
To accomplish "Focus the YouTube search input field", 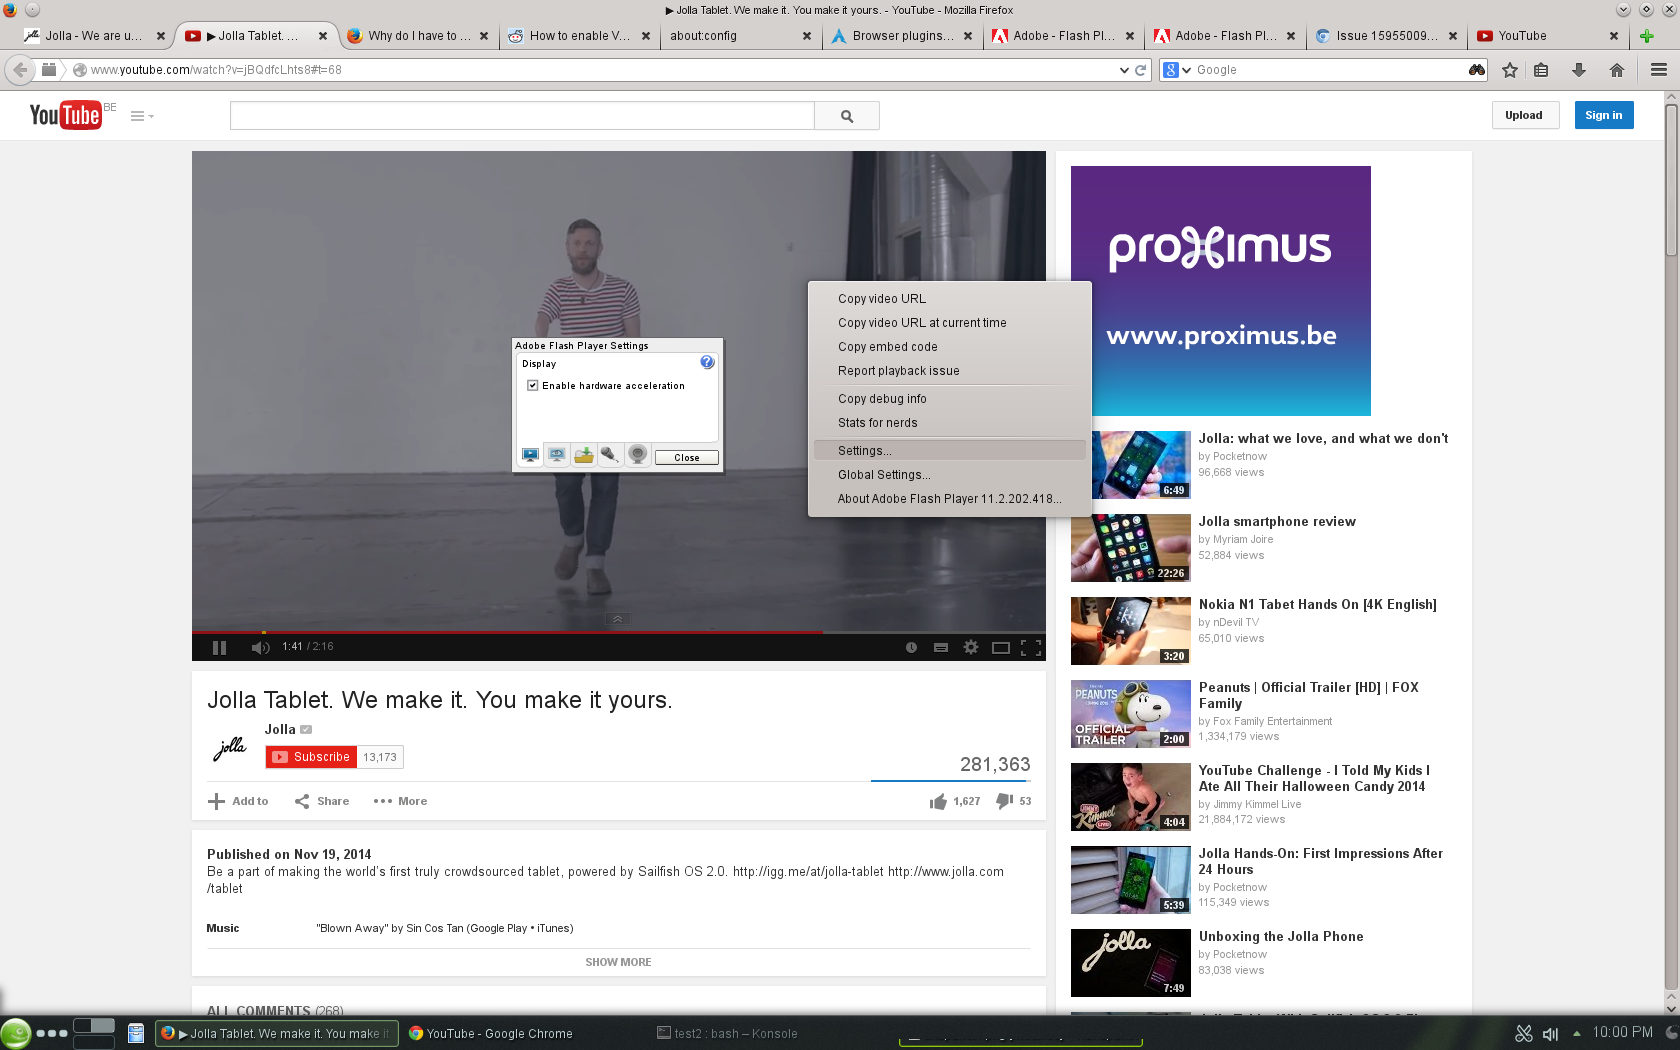I will (x=522, y=116).
